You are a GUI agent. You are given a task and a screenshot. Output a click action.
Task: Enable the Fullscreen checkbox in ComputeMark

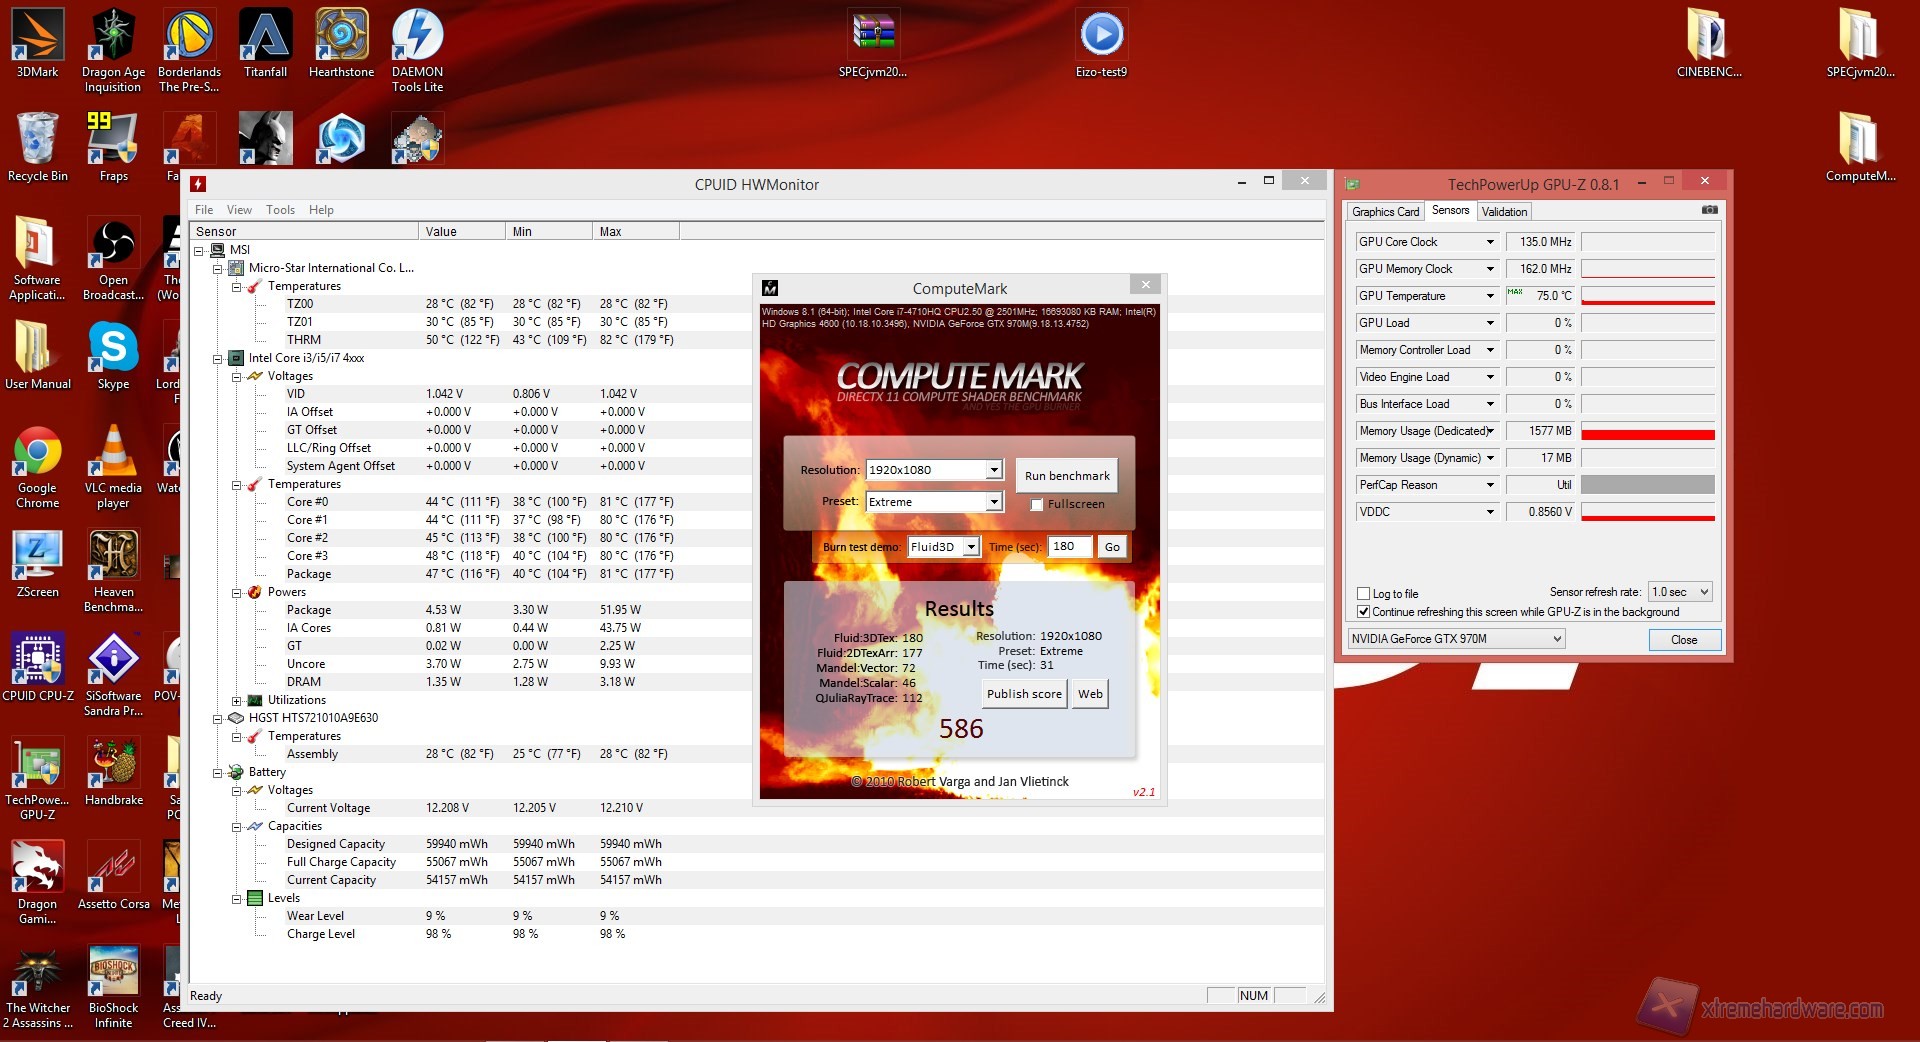1037,505
